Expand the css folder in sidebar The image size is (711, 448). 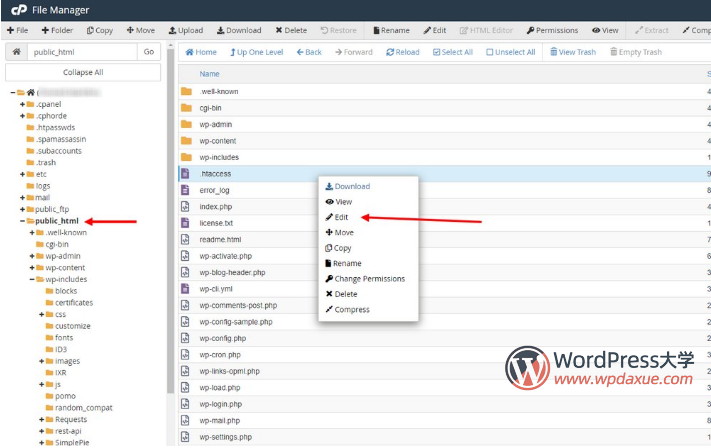42,314
